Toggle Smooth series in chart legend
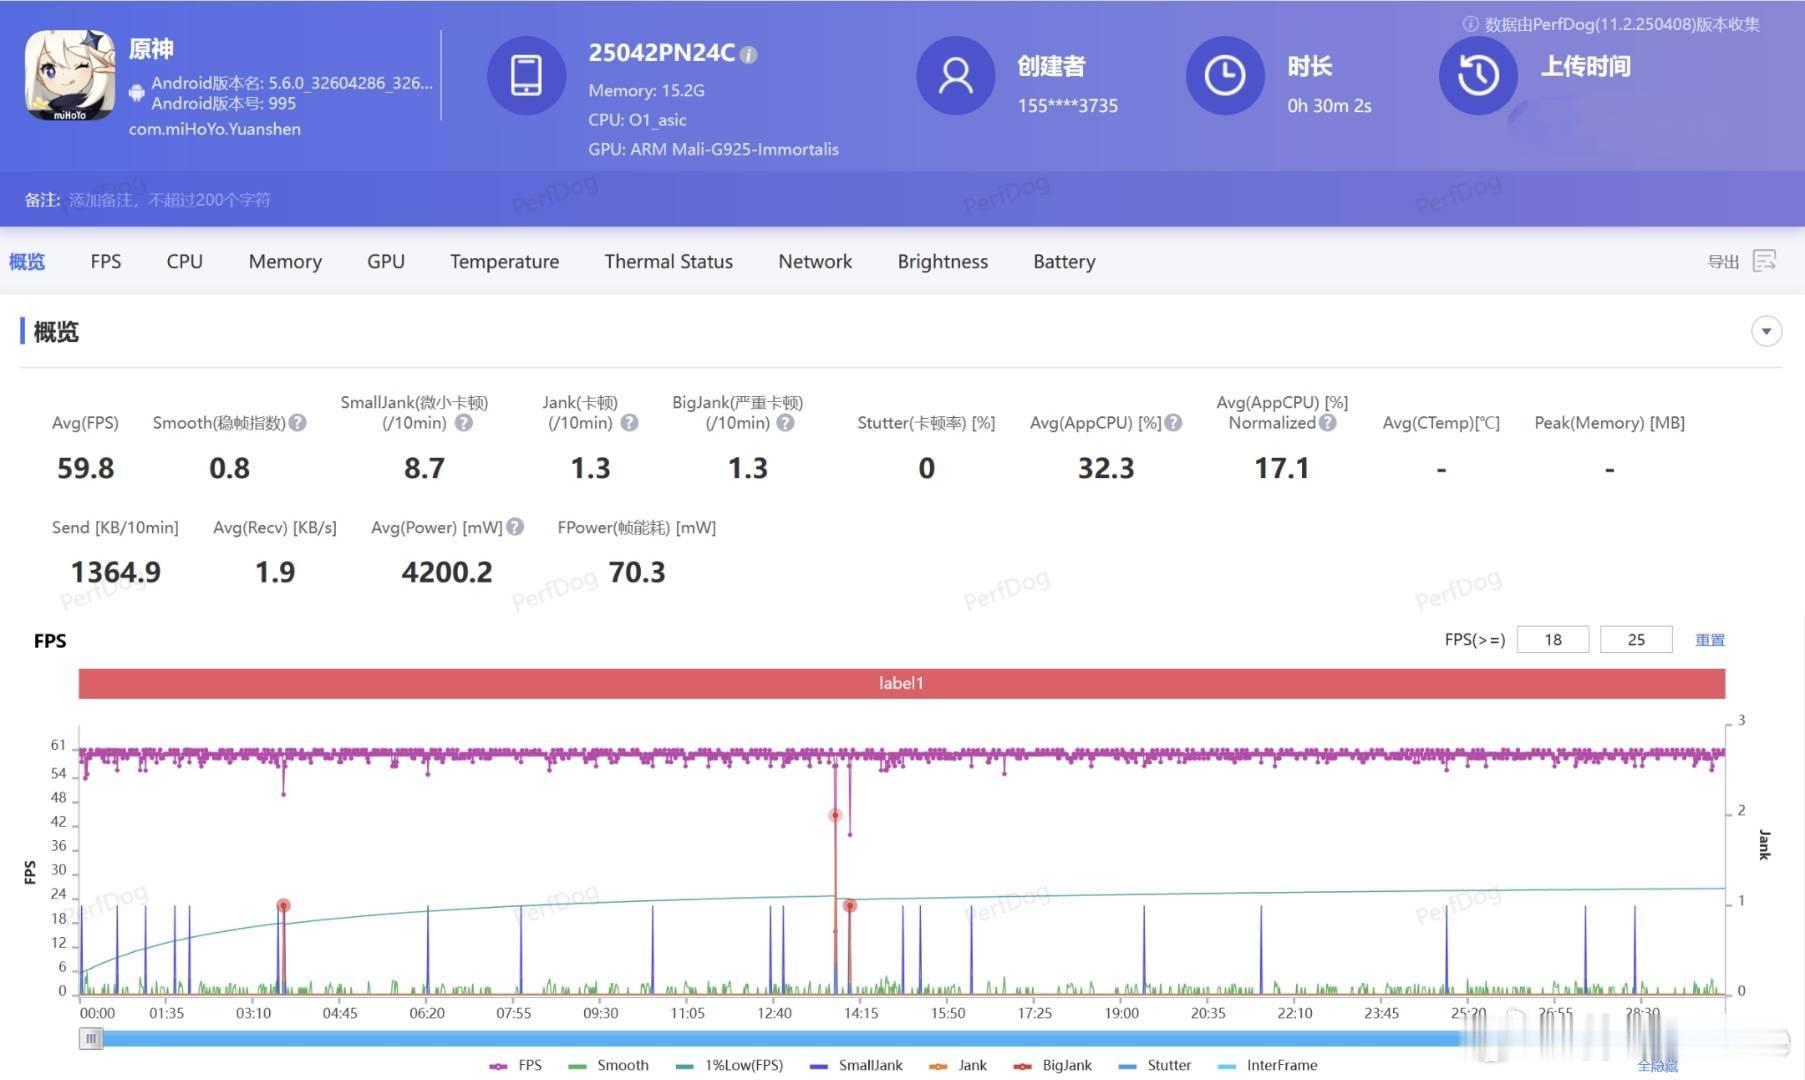Screen dimensions: 1805x1080 (x=608, y=1066)
